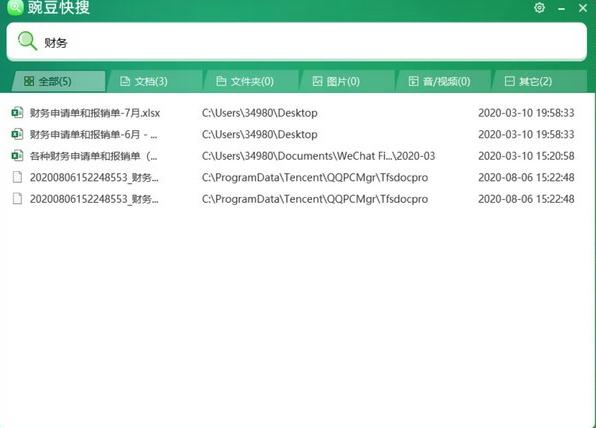Click the magnifier search icon
The width and height of the screenshot is (596, 428).
tap(27, 41)
